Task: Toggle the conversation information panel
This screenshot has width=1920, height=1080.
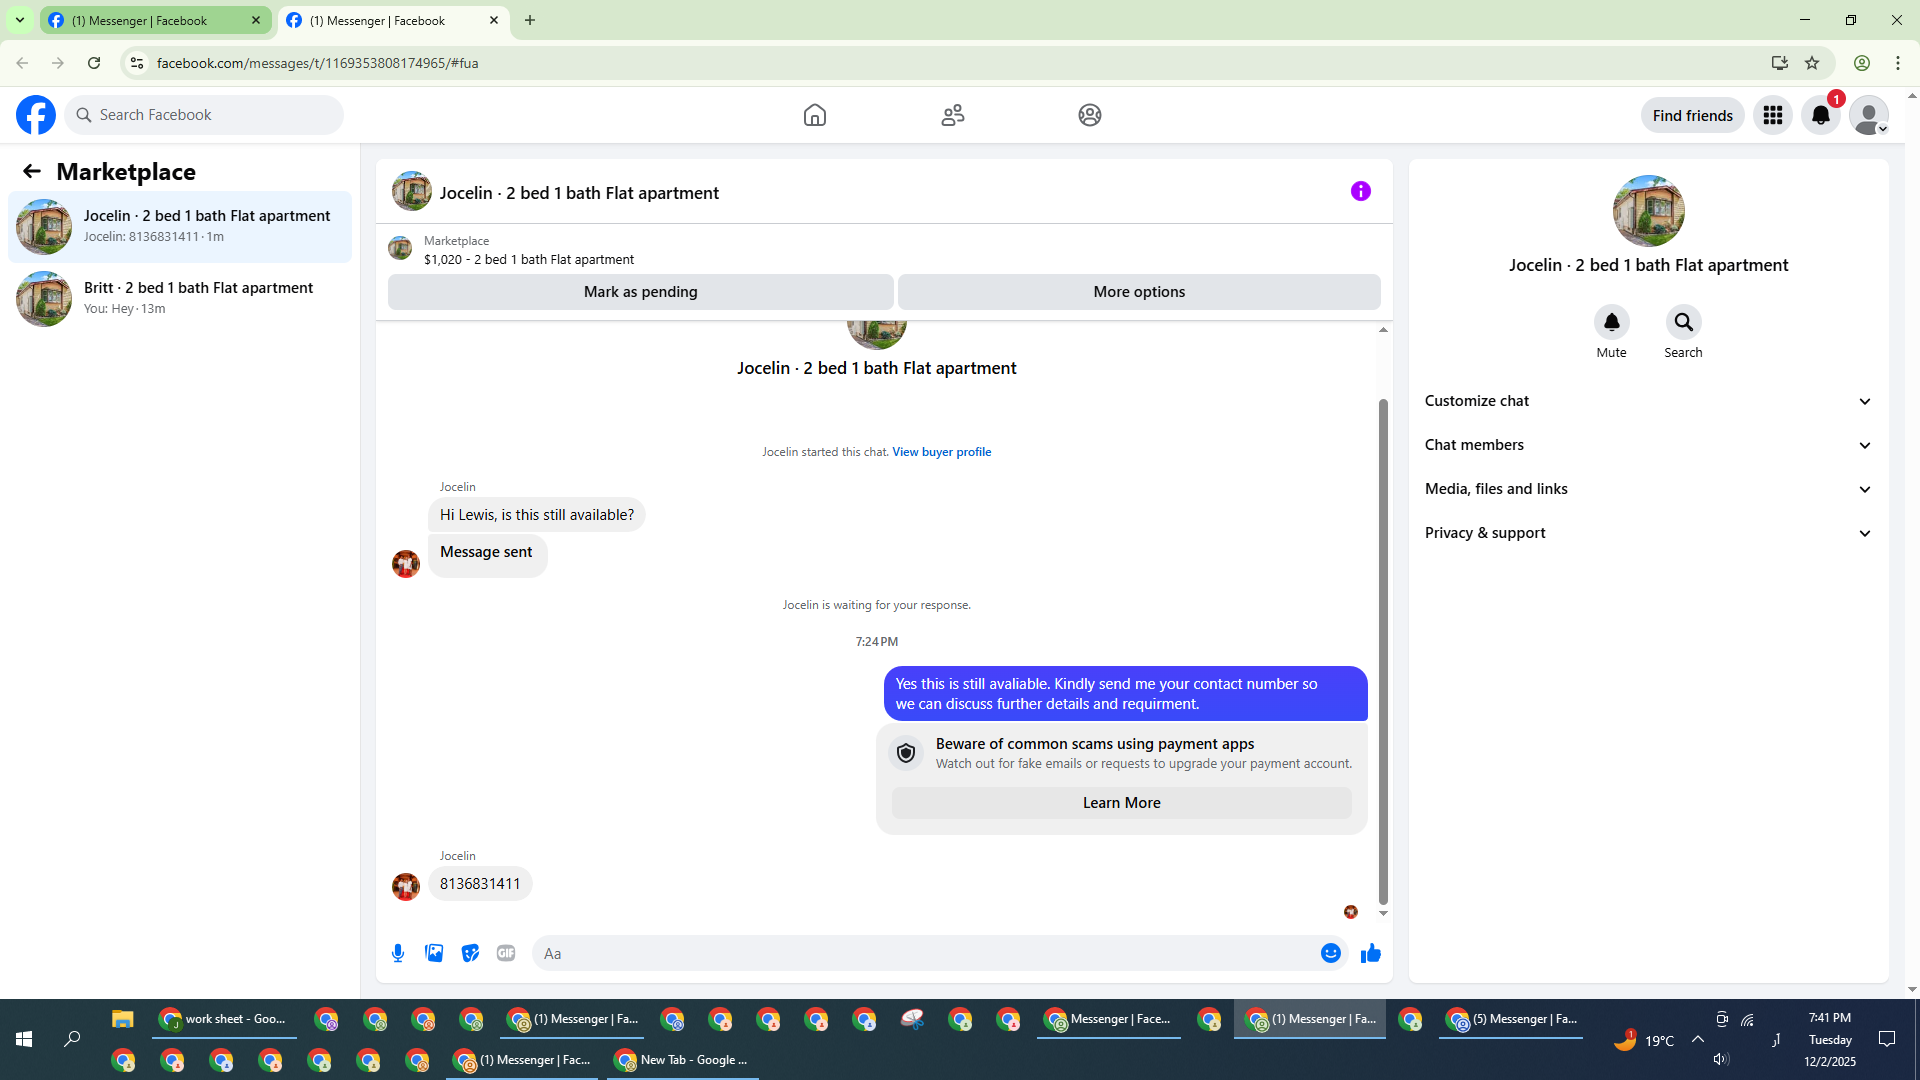Action: 1360,191
